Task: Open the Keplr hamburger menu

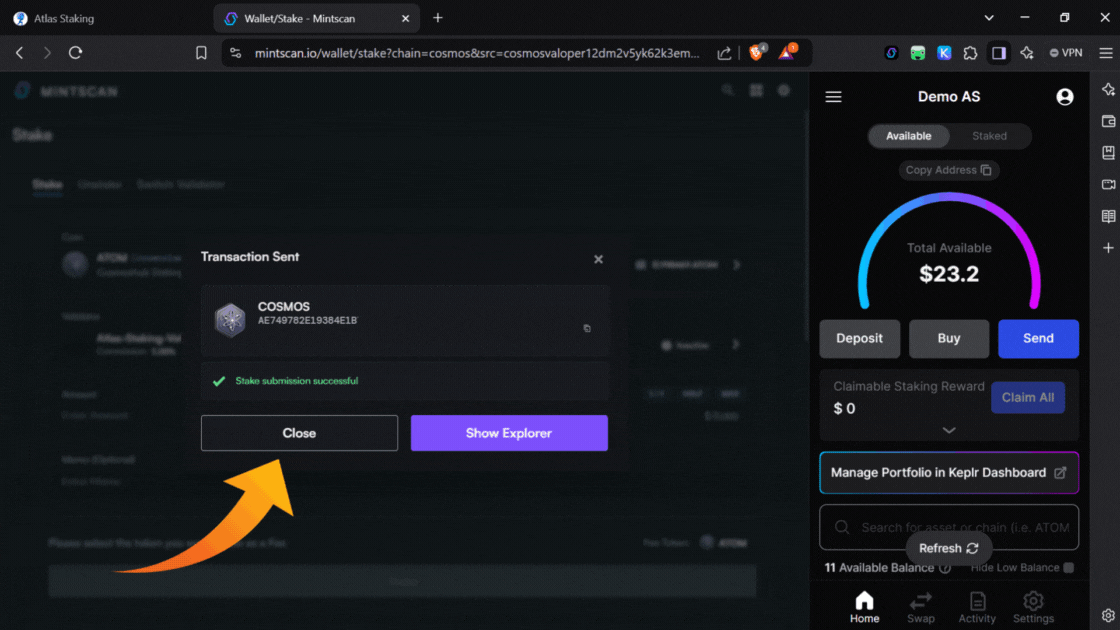Action: [x=833, y=97]
